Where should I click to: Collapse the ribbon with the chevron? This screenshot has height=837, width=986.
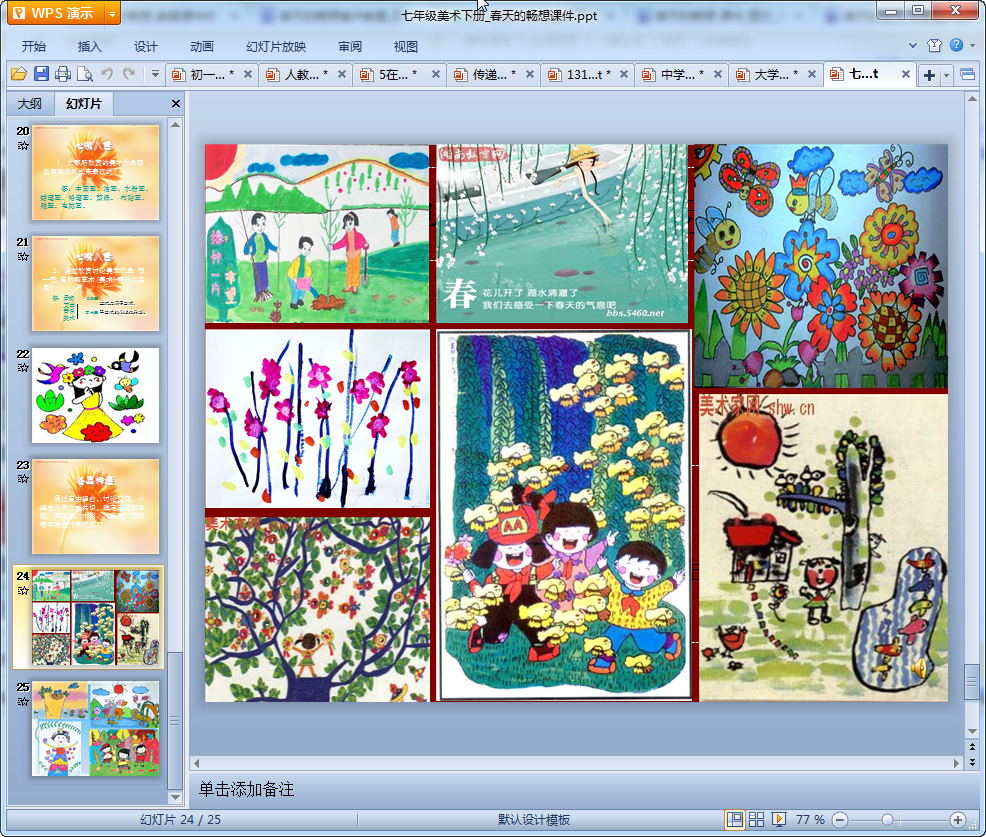click(913, 45)
